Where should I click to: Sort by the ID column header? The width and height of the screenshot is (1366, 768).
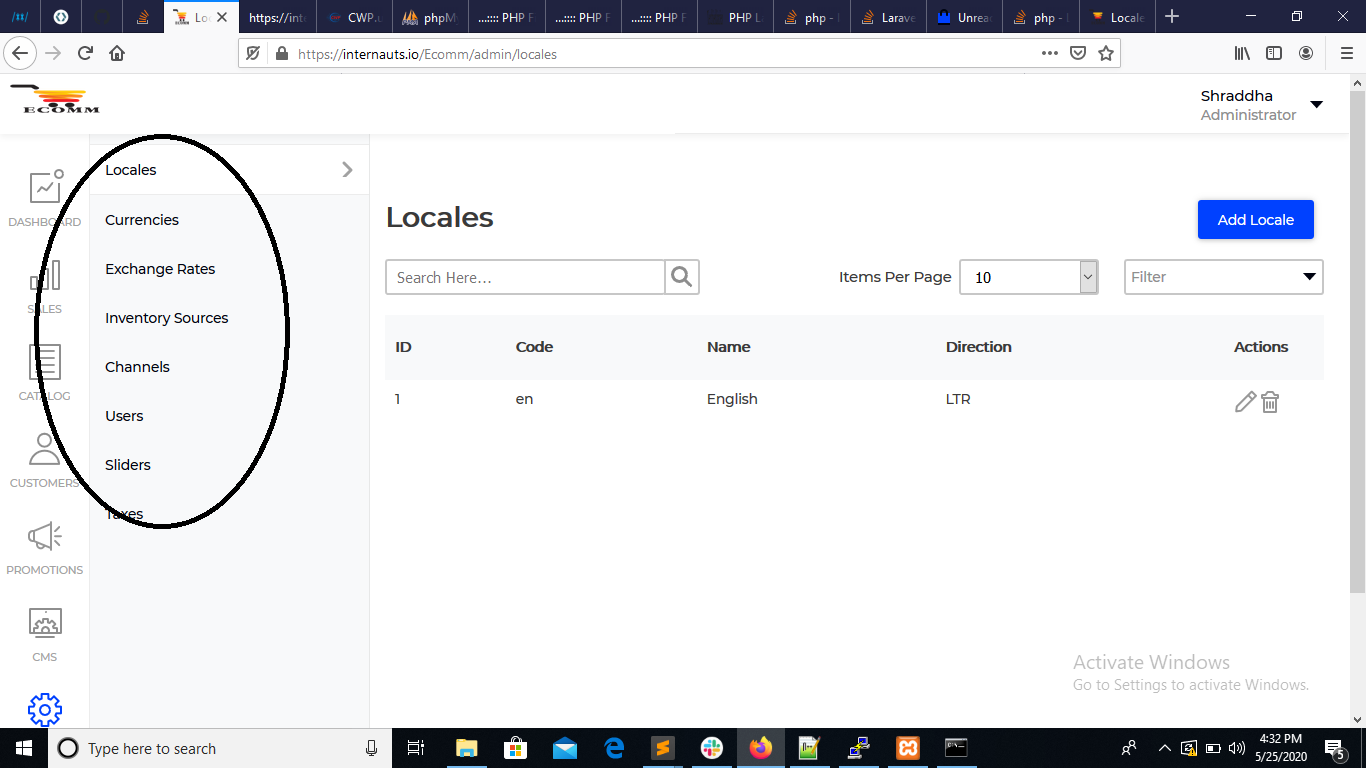click(x=404, y=347)
